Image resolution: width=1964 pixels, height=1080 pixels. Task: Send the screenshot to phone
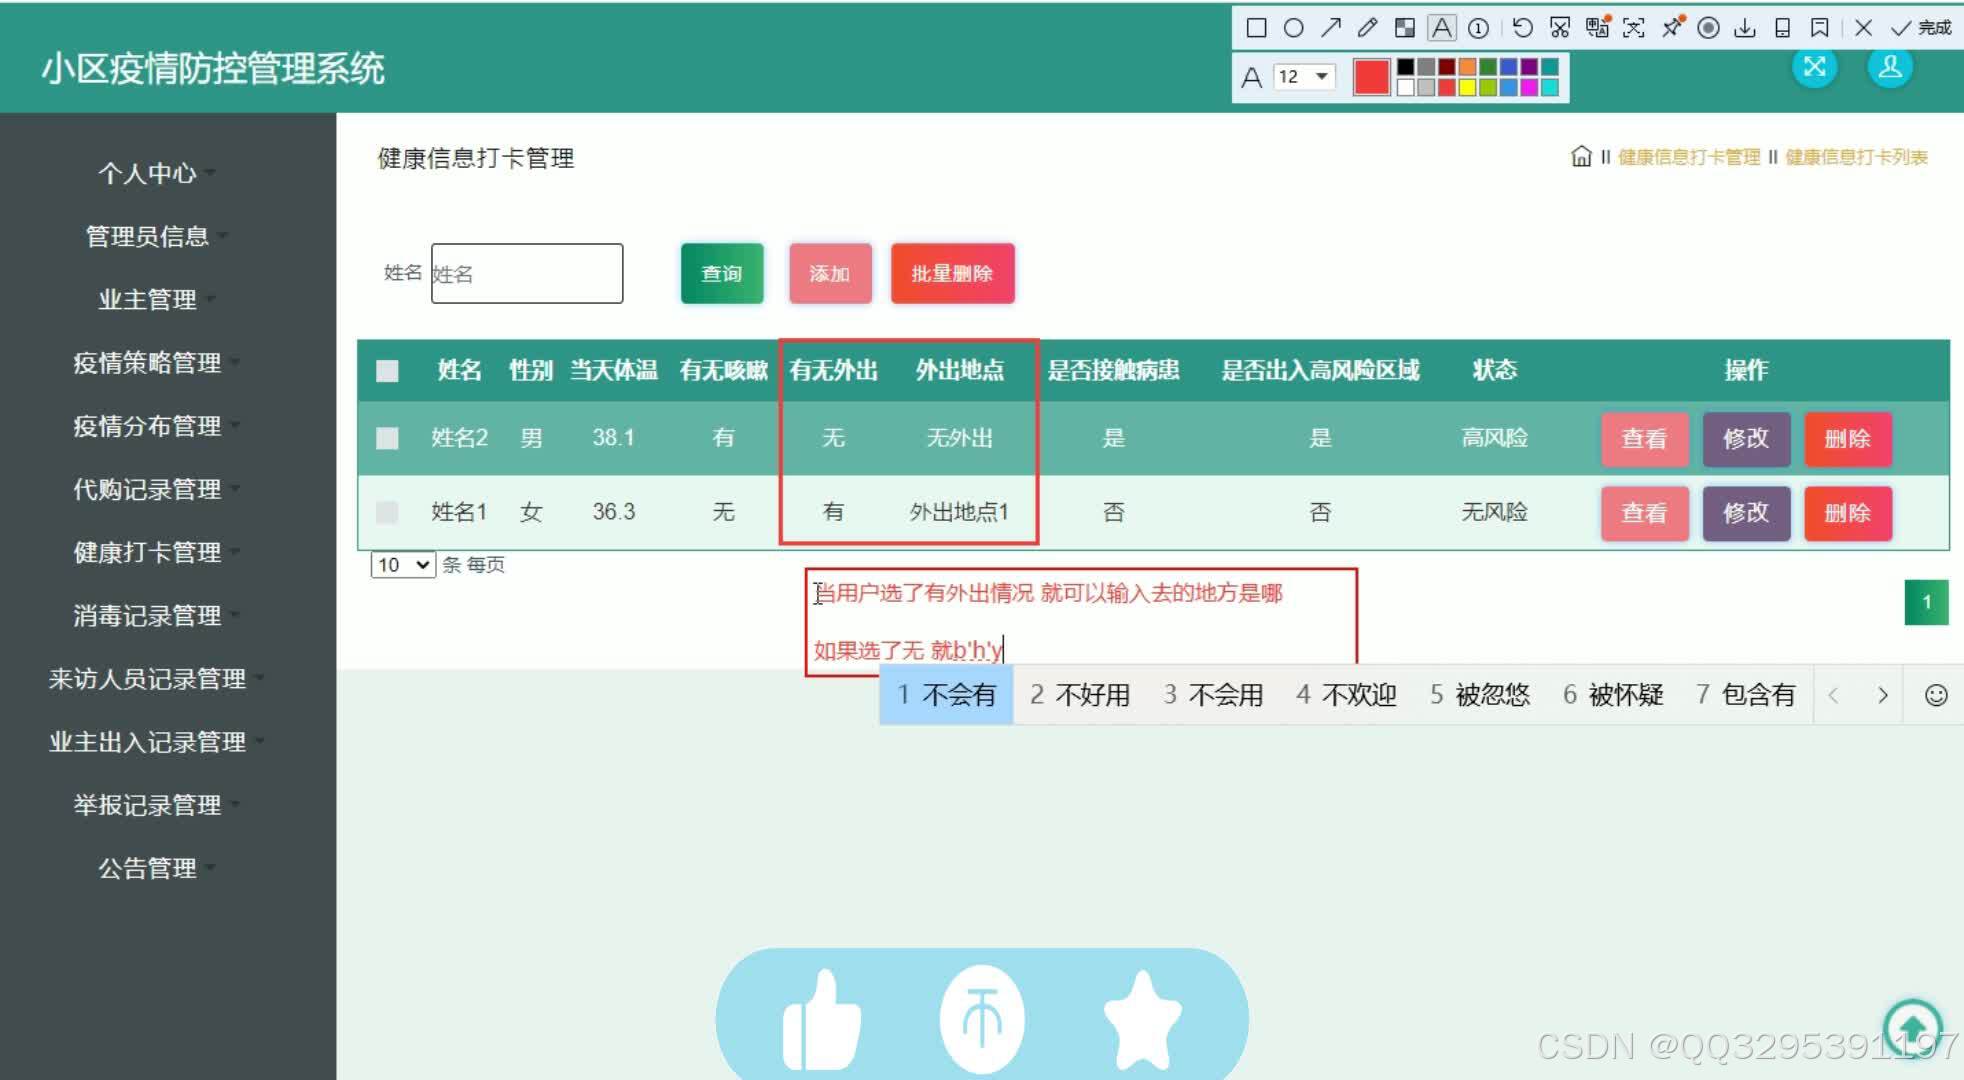1782,28
